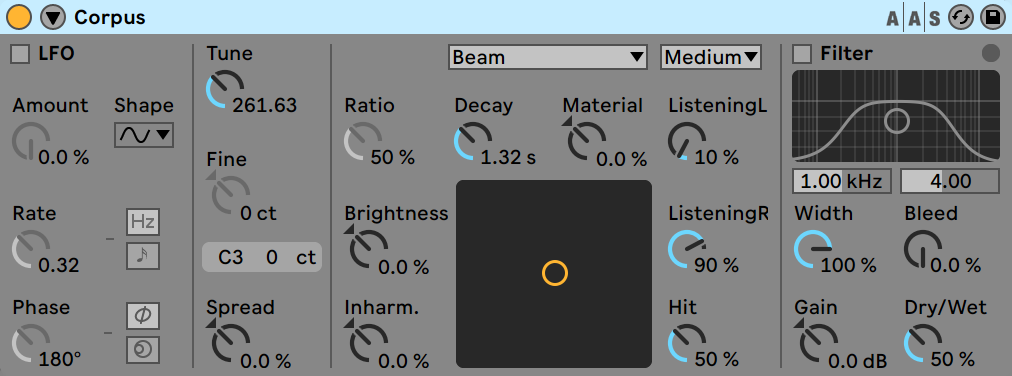Enable the Filter checkbox
Screen dimensions: 1012x376
(802, 54)
